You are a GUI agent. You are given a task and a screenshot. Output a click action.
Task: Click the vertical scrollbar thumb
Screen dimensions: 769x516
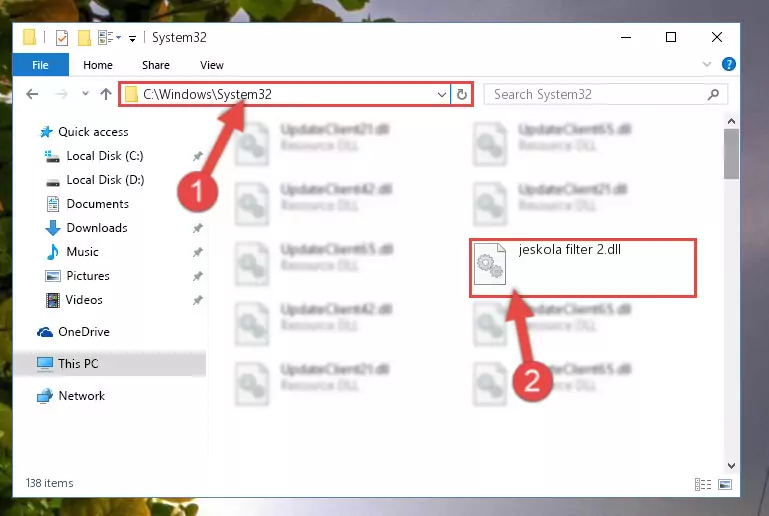[x=731, y=154]
